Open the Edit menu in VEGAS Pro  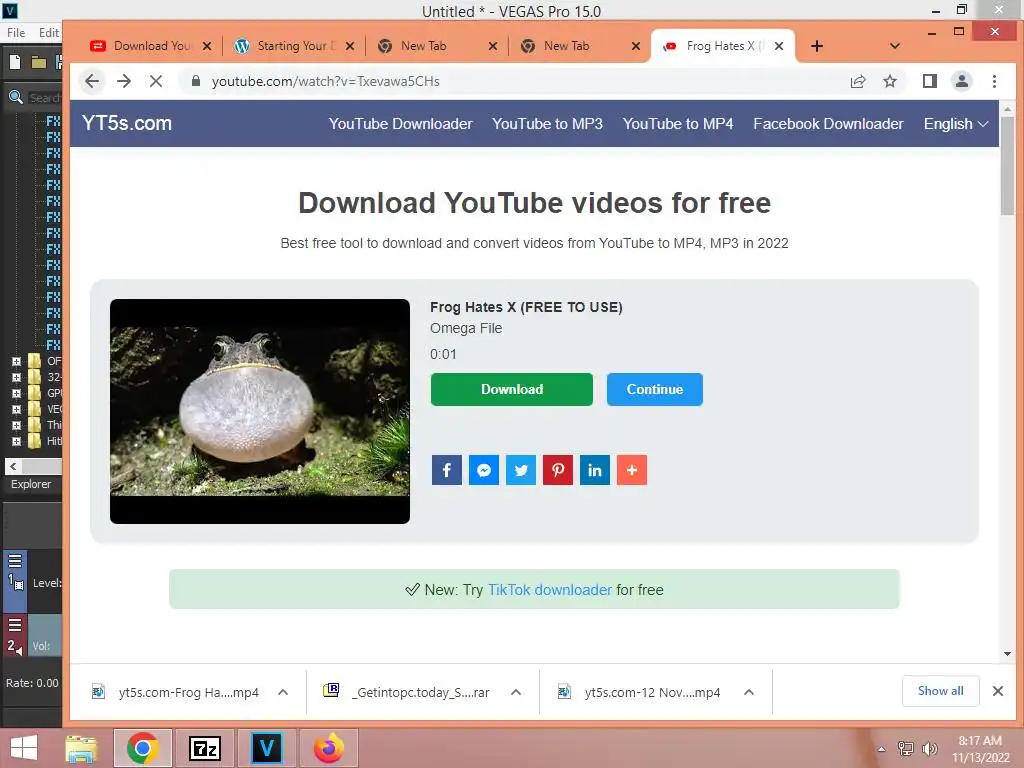tap(48, 33)
